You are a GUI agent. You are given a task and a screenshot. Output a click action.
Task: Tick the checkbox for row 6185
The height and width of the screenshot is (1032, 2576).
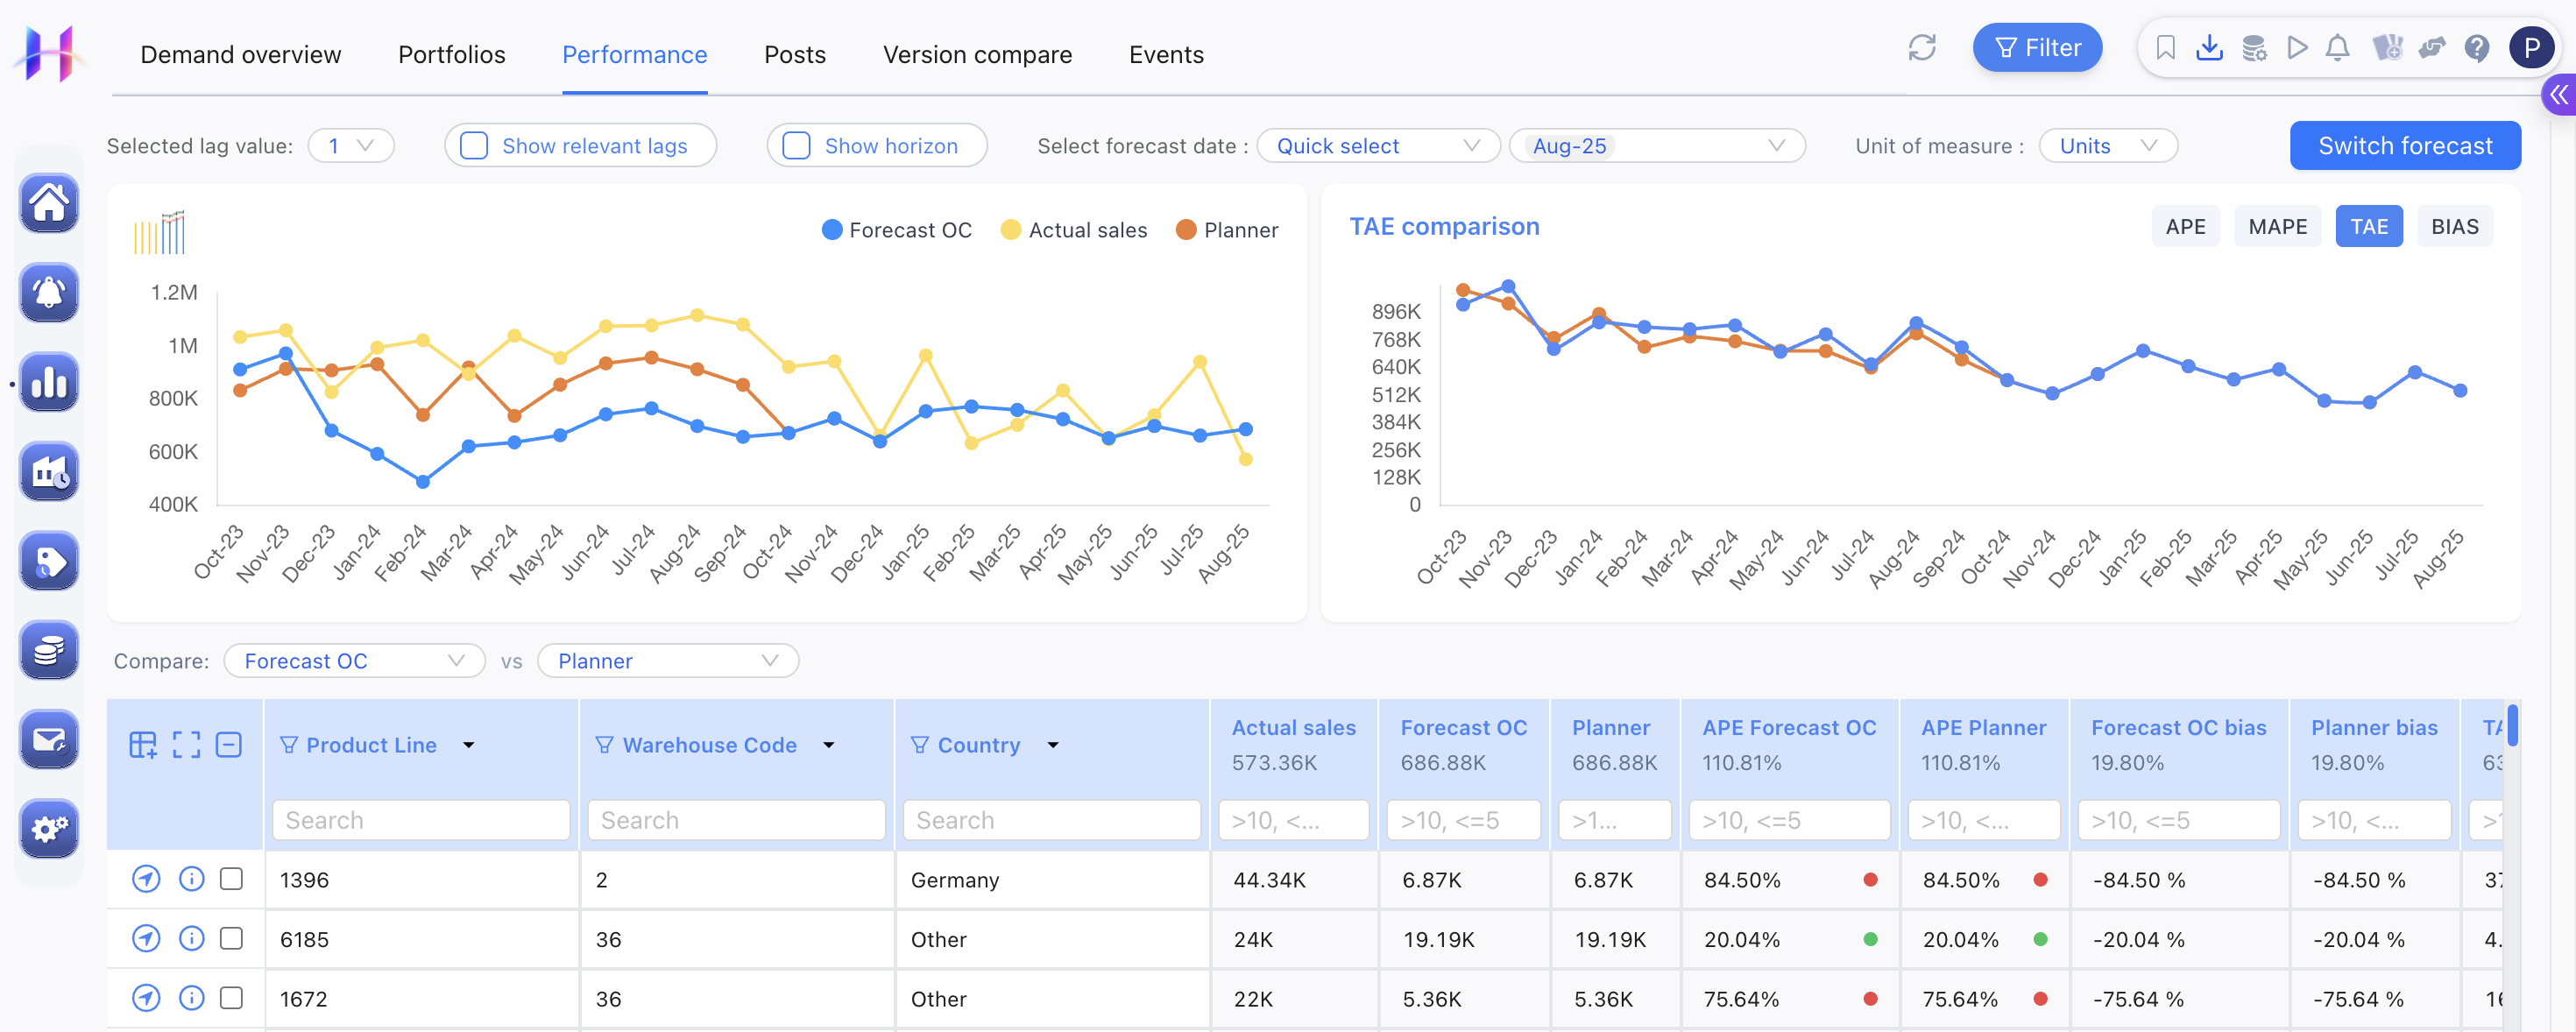[231, 938]
